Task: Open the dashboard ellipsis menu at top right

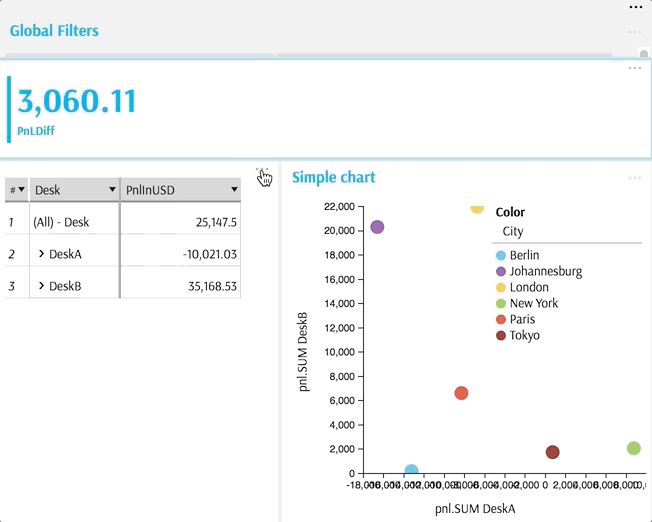Action: point(635,7)
